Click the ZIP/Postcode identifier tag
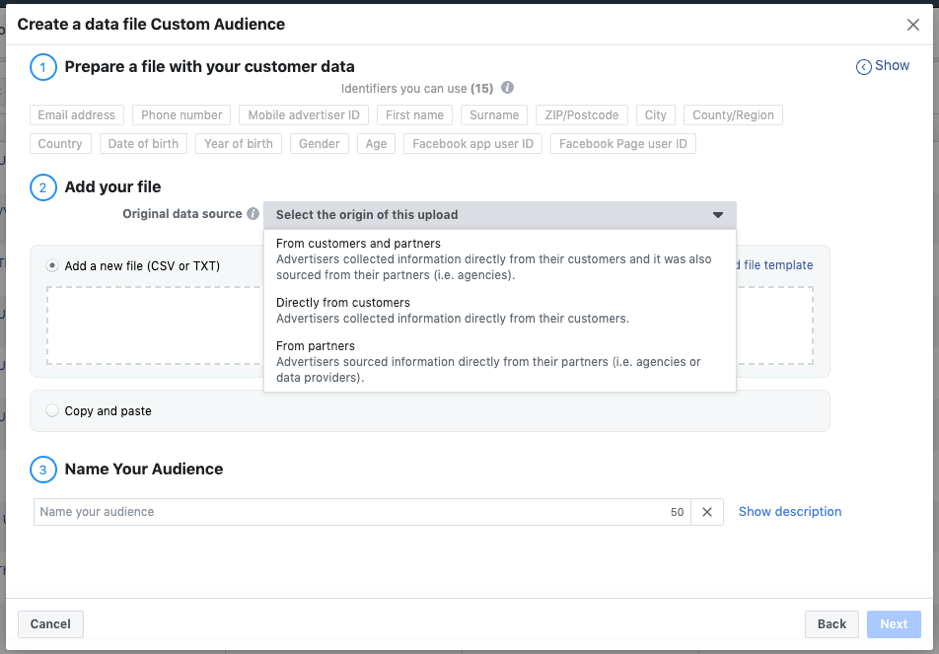 581,115
